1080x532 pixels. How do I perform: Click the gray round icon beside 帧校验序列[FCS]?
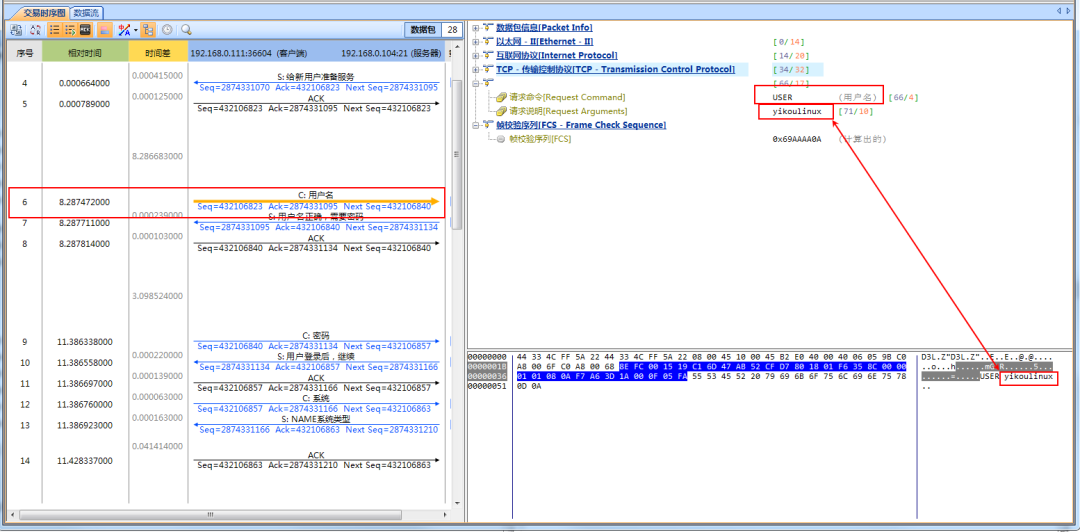click(501, 139)
